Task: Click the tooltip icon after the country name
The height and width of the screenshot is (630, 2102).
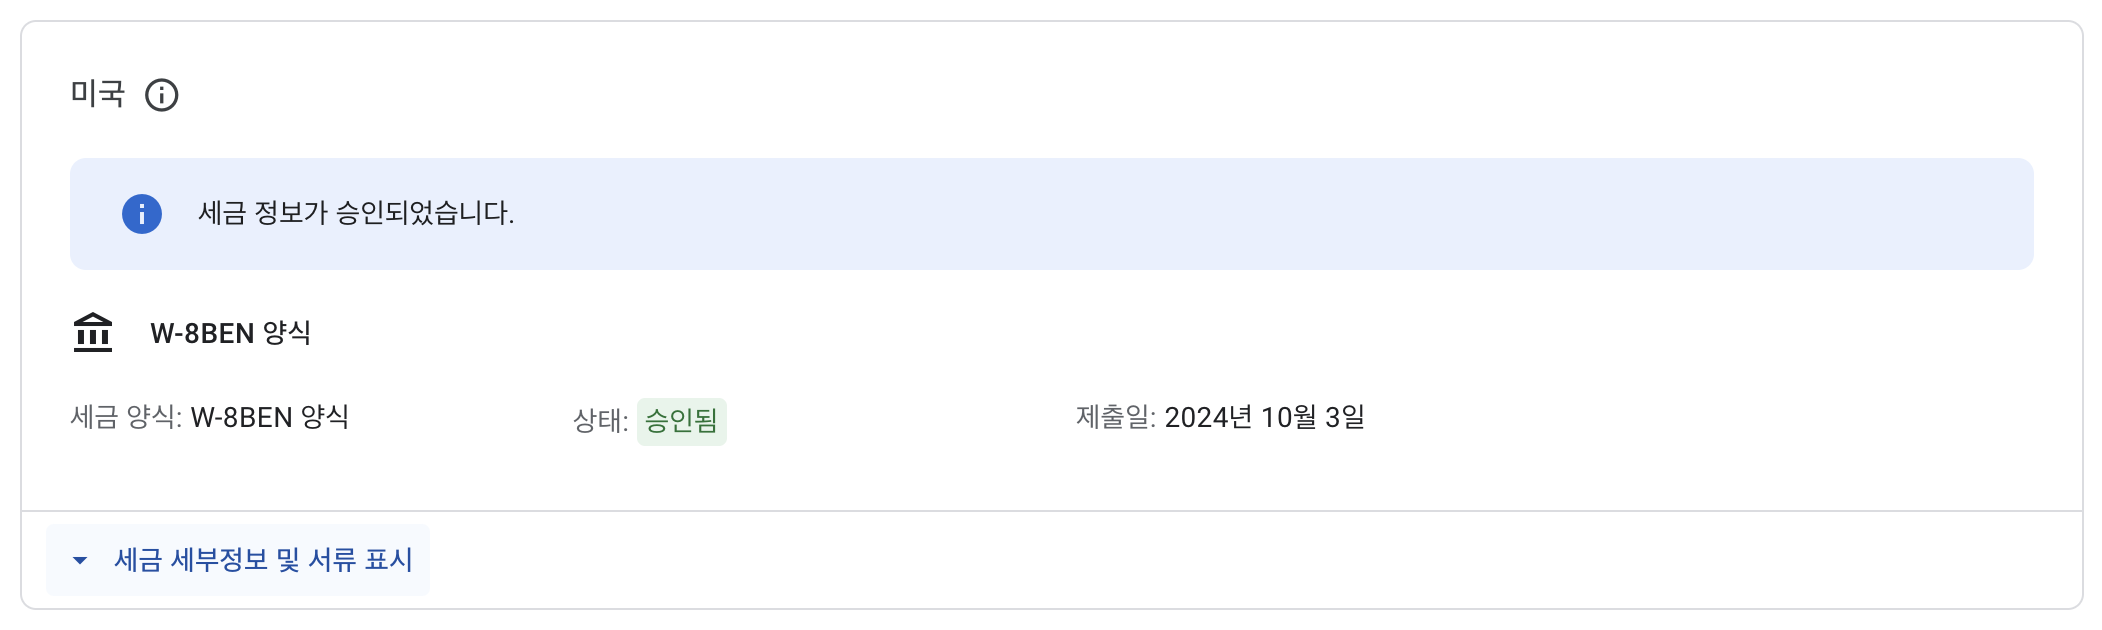Action: click(164, 95)
